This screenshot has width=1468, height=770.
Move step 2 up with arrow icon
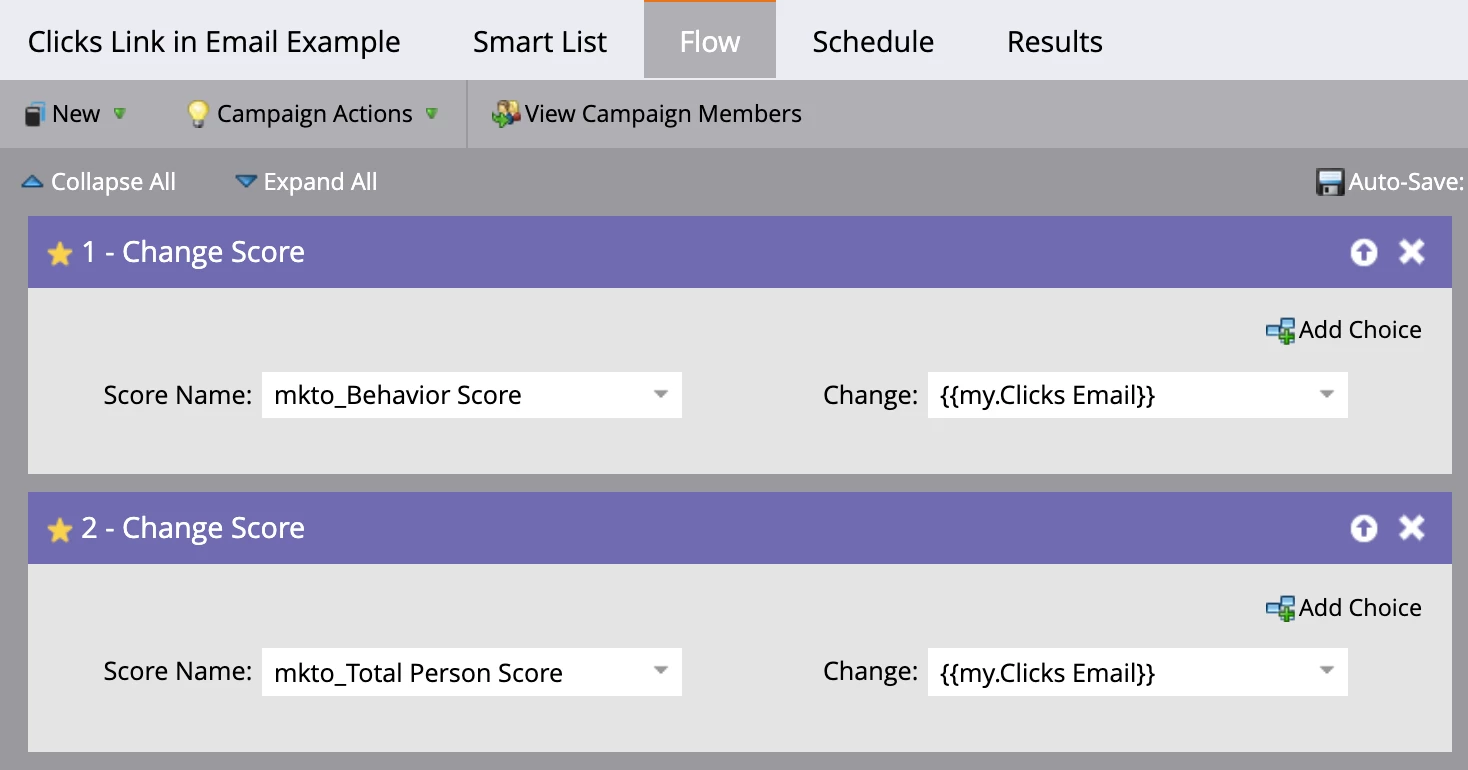pyautogui.click(x=1363, y=529)
